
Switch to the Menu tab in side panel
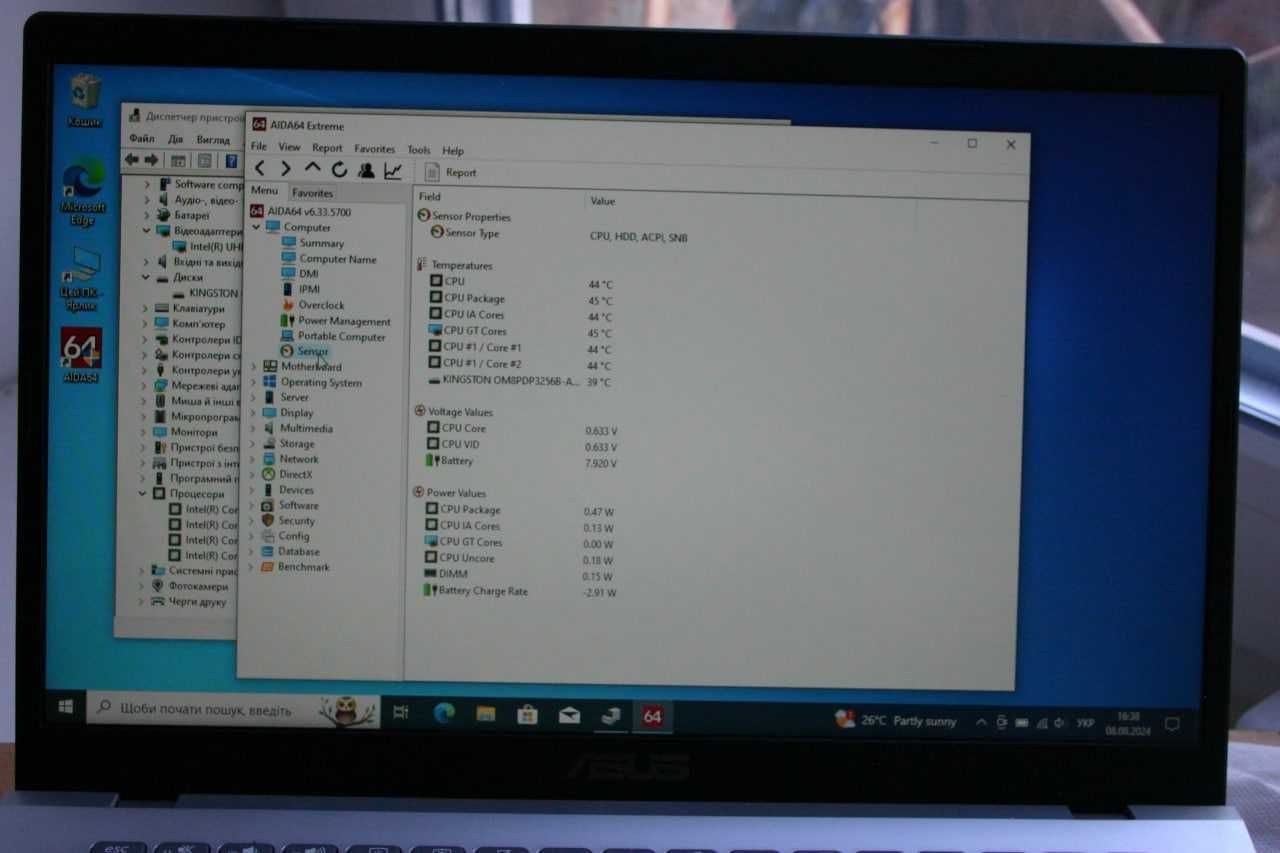265,191
